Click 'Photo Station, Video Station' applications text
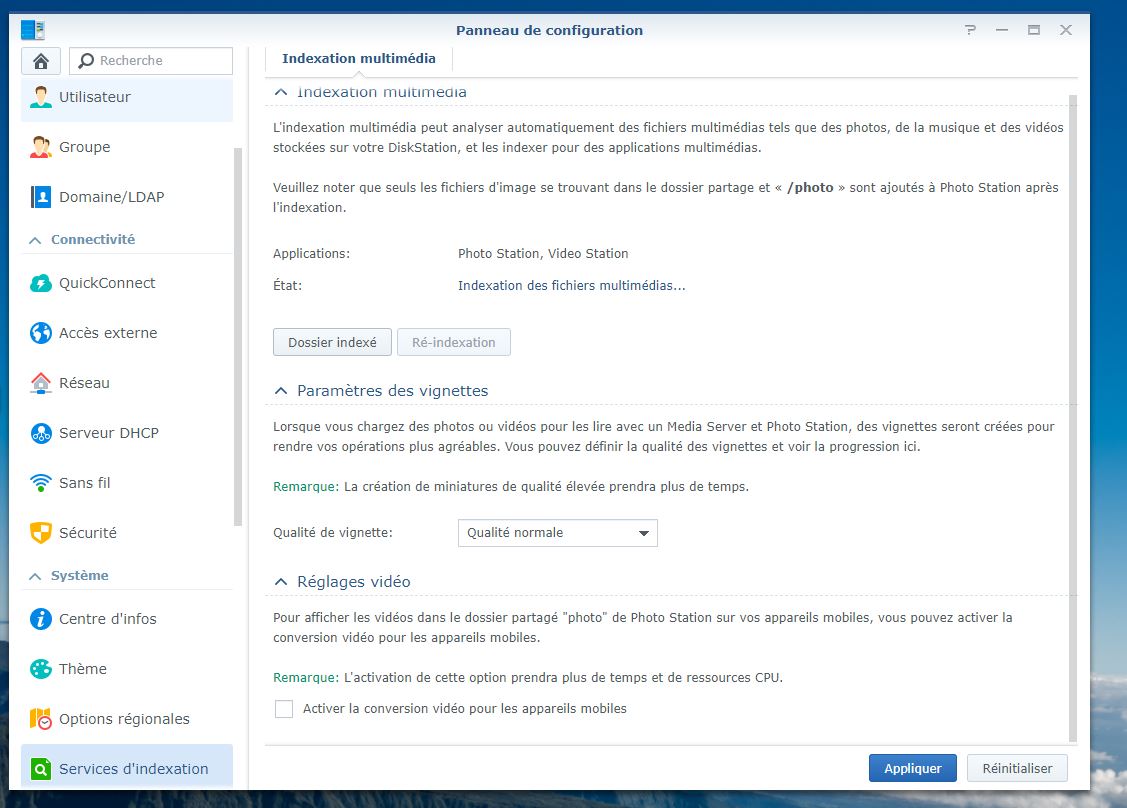Image resolution: width=1127 pixels, height=808 pixels. tap(543, 254)
